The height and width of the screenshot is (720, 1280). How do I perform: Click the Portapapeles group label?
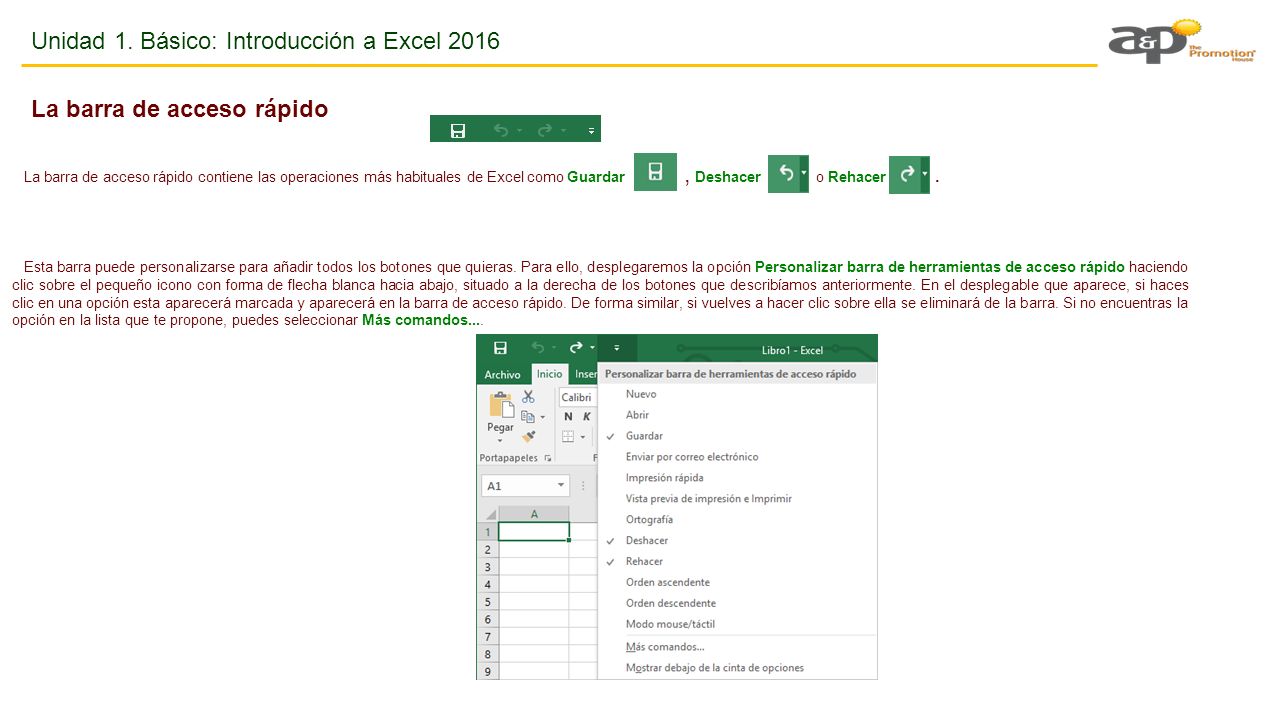[509, 458]
